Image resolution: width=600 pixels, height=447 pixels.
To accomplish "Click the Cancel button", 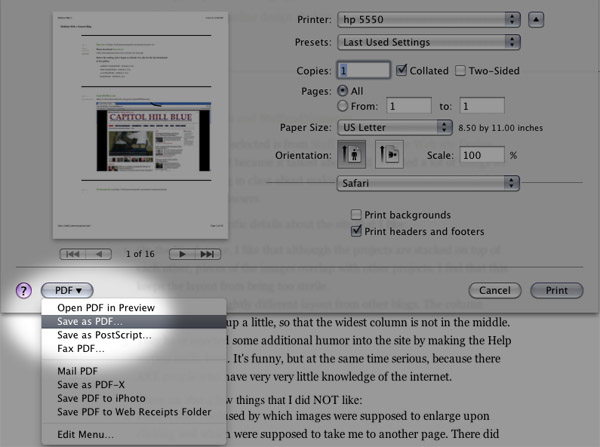I will click(495, 290).
